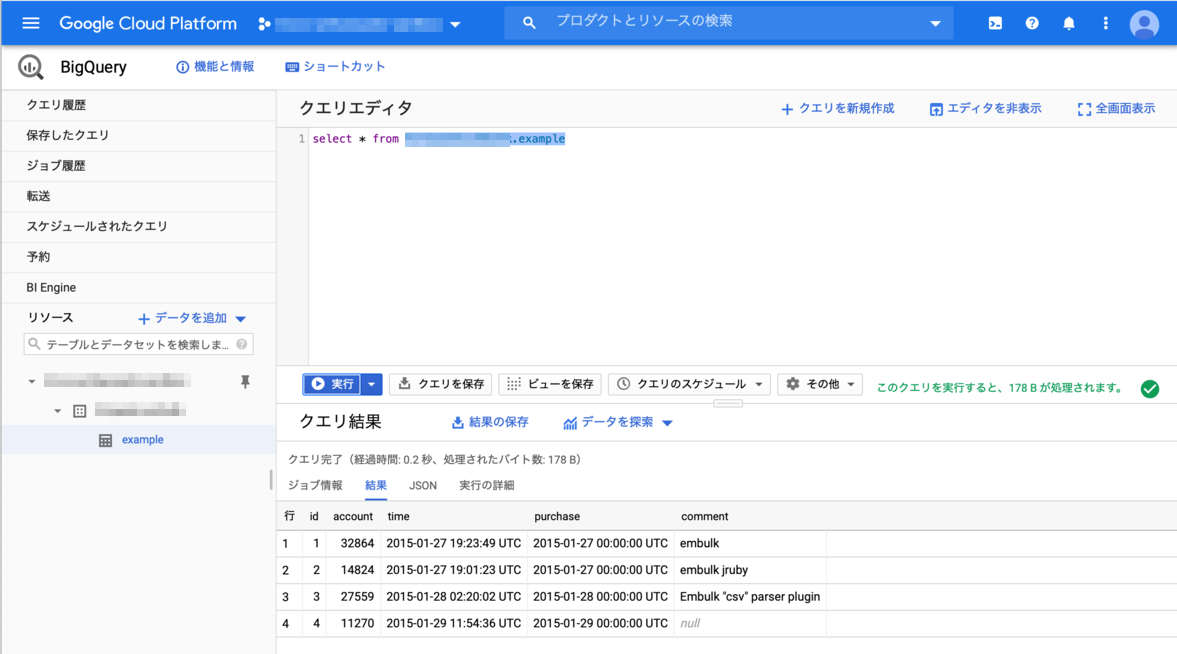Click the dataset grid icon

tap(80, 411)
